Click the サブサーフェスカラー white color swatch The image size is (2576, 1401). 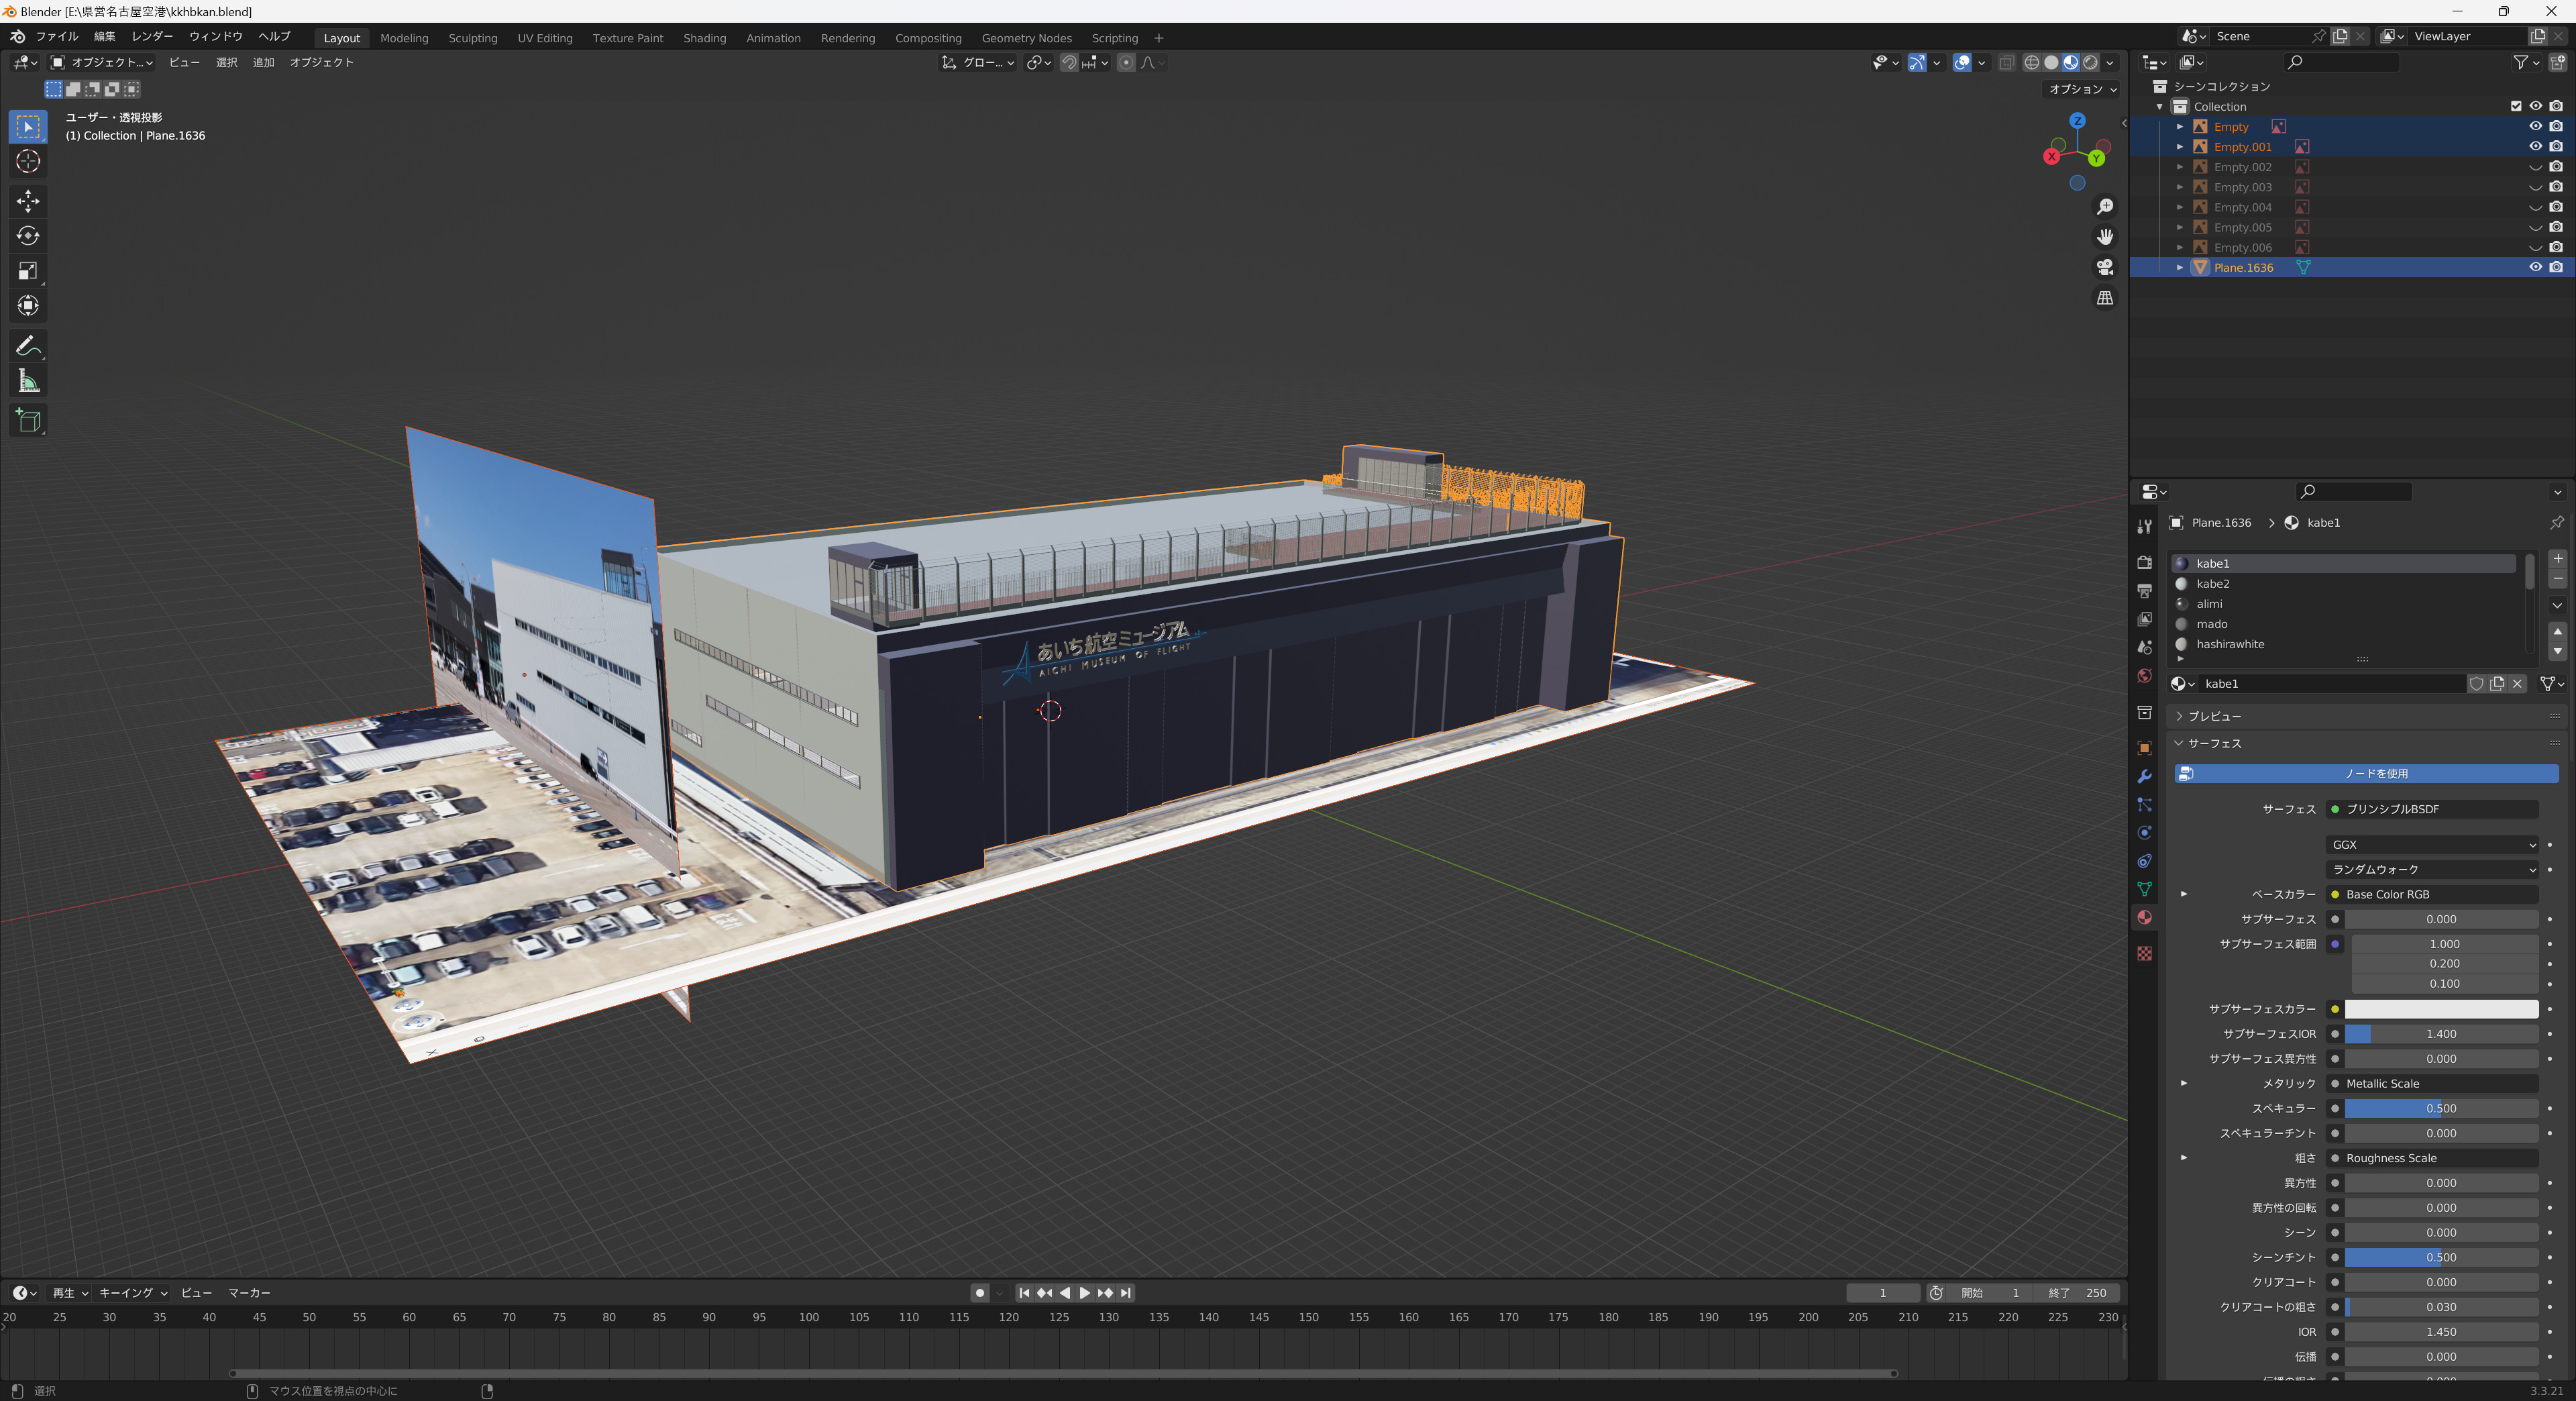pyautogui.click(x=2441, y=1009)
